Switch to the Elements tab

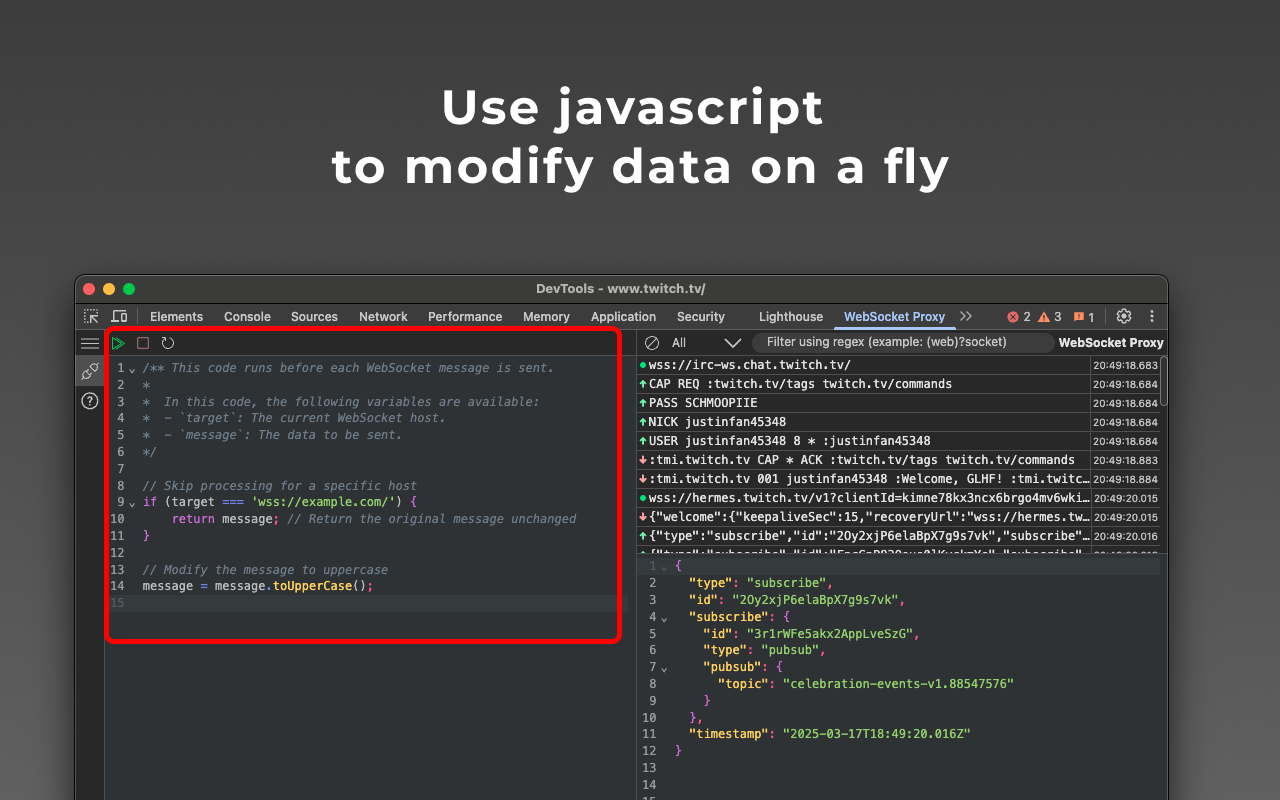tap(176, 317)
